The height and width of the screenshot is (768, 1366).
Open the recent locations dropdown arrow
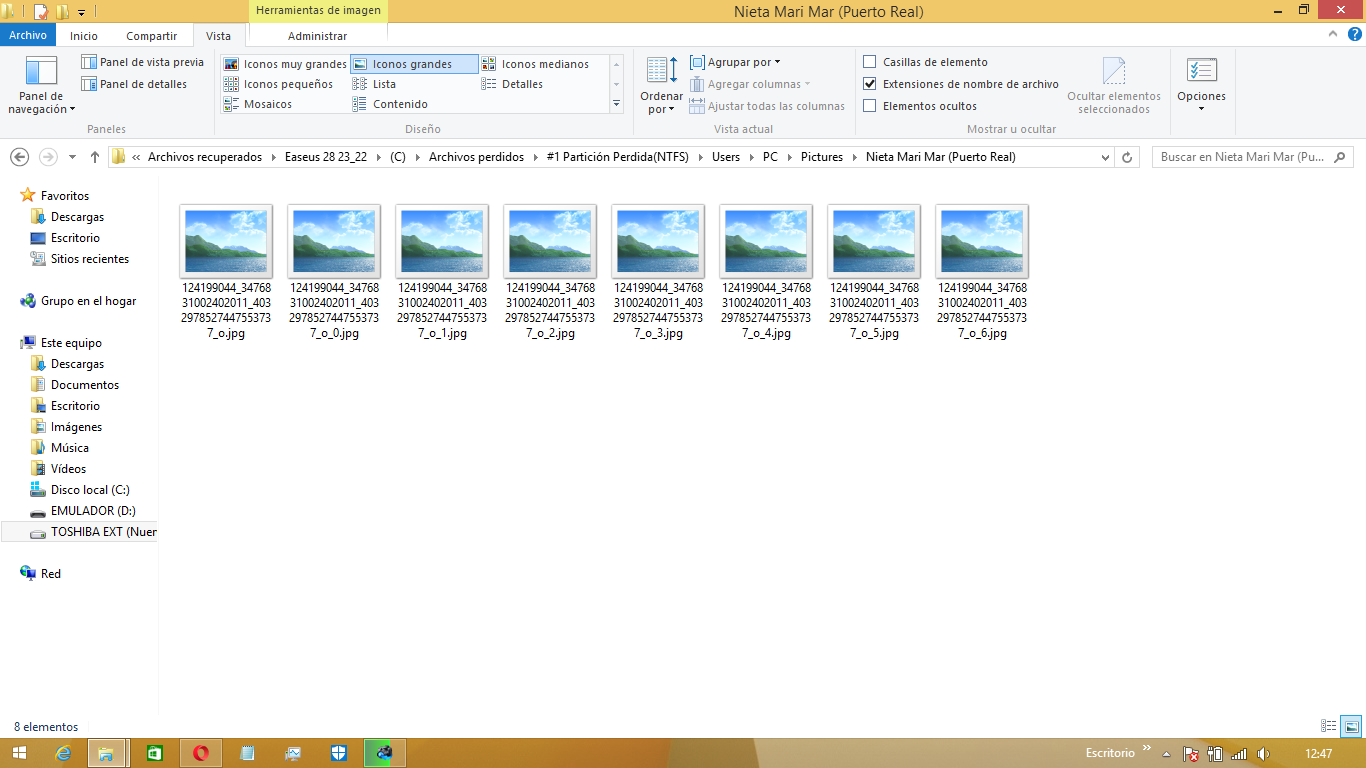[x=72, y=157]
